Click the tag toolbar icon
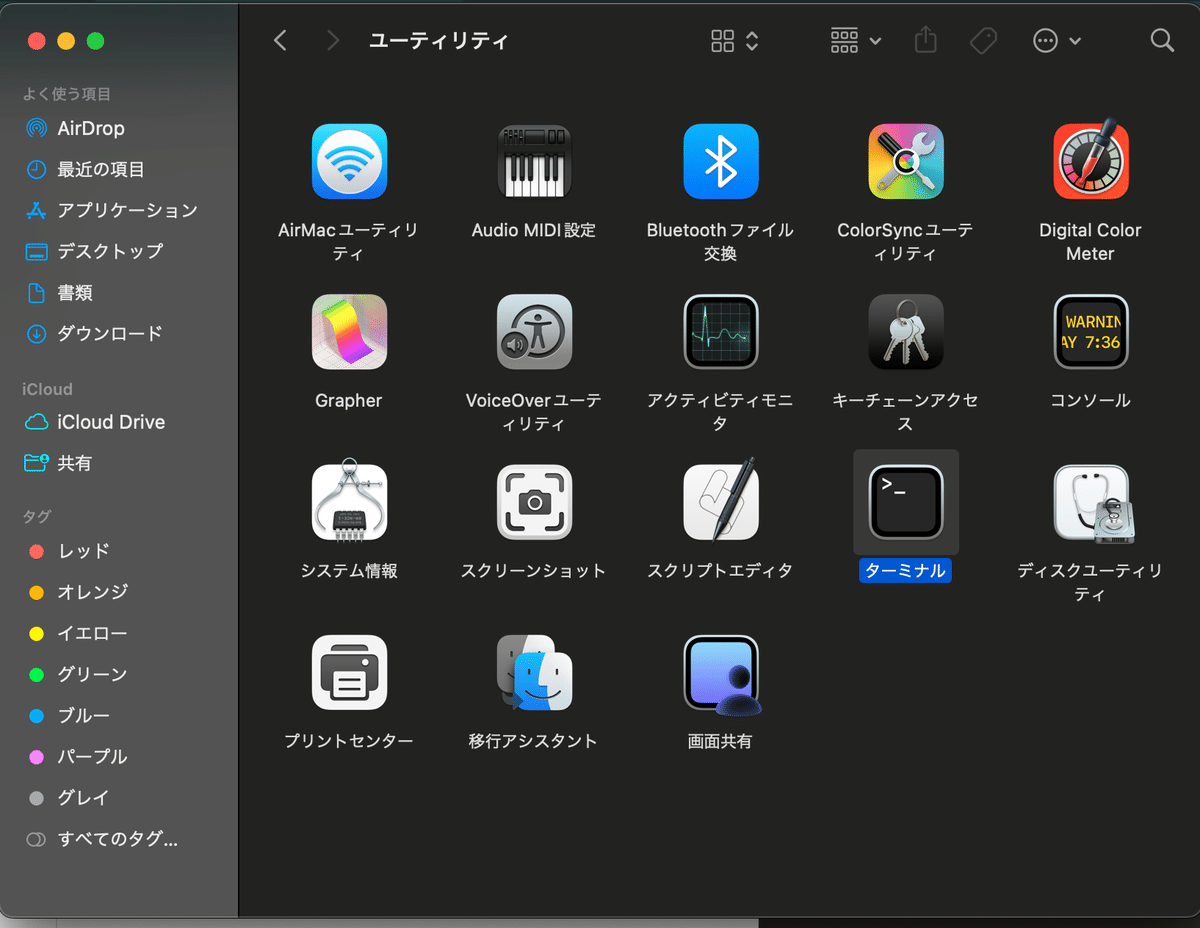This screenshot has width=1200, height=928. coord(984,40)
